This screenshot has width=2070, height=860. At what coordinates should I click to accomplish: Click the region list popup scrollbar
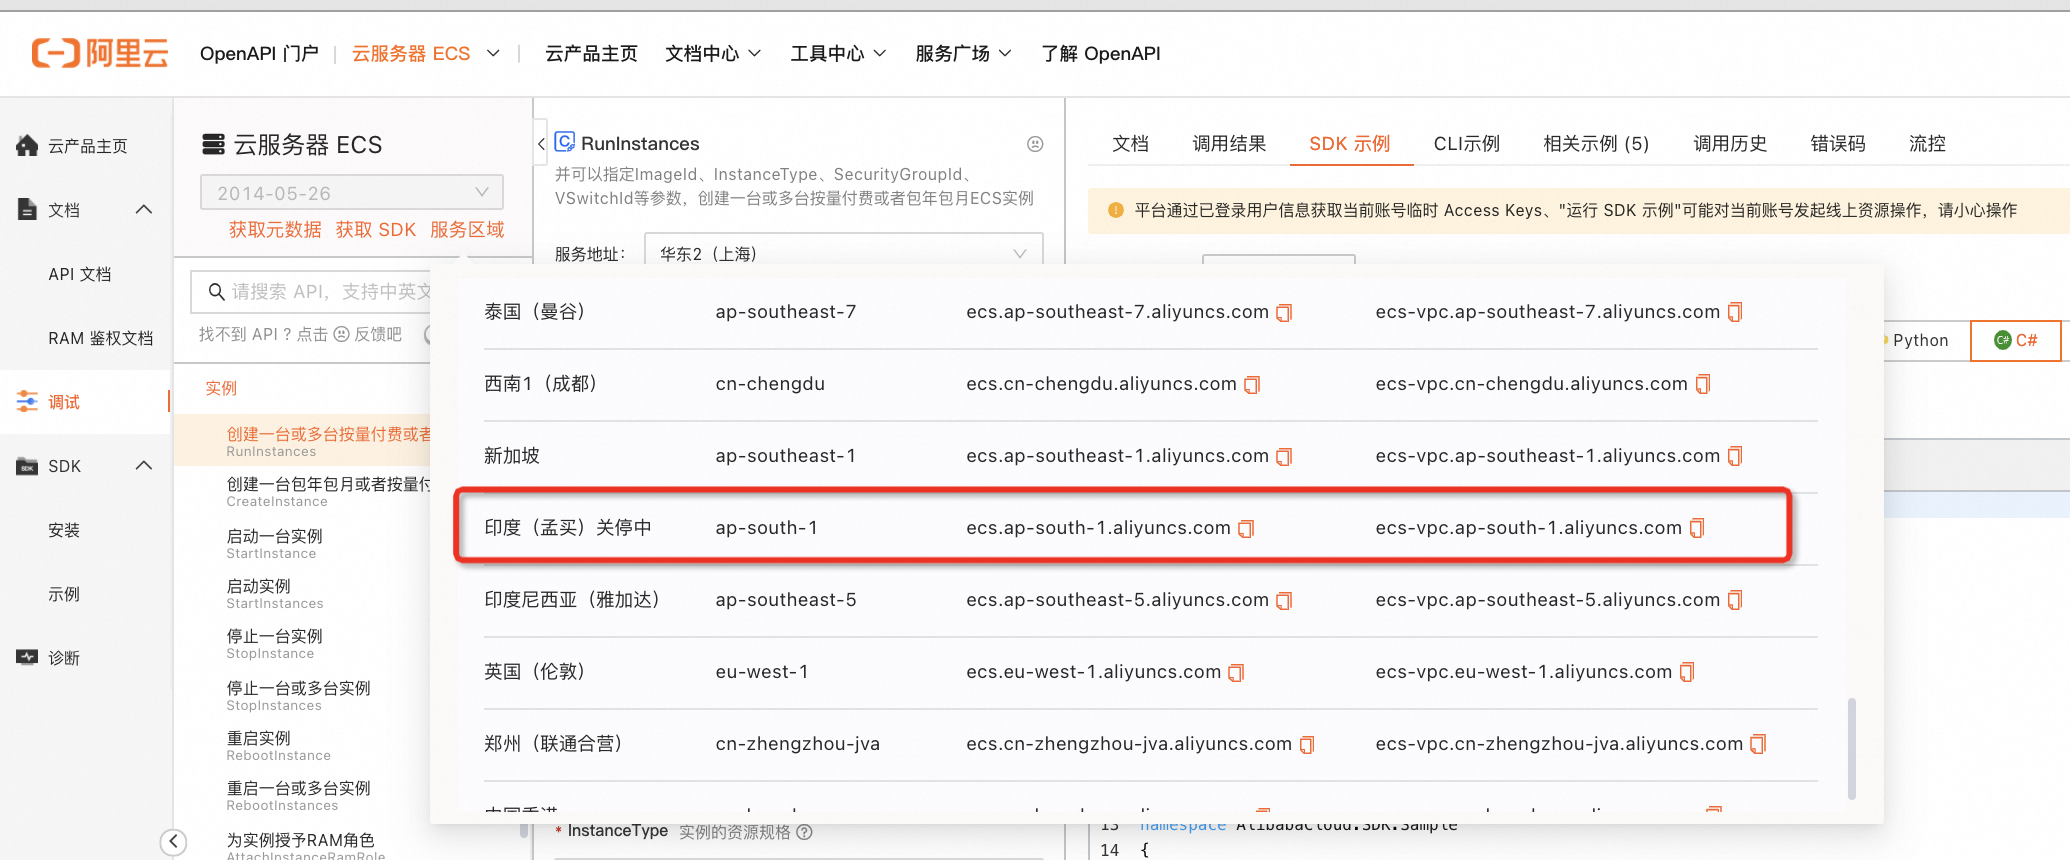tap(1852, 748)
